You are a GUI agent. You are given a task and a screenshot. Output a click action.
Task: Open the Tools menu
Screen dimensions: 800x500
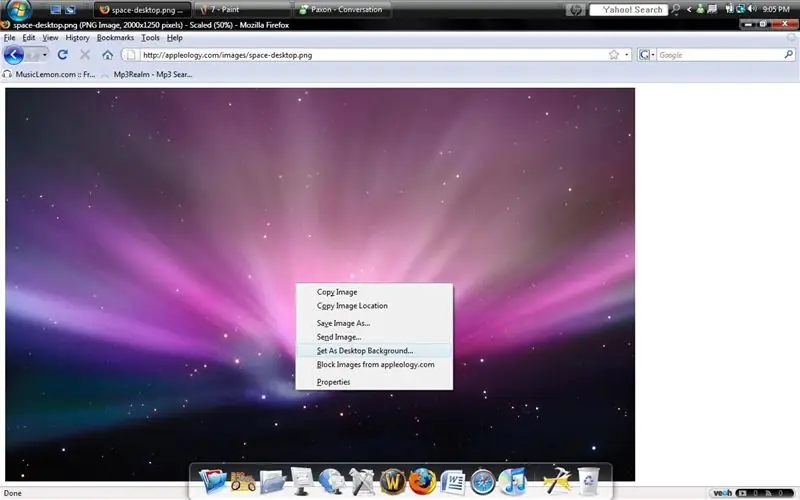point(151,38)
